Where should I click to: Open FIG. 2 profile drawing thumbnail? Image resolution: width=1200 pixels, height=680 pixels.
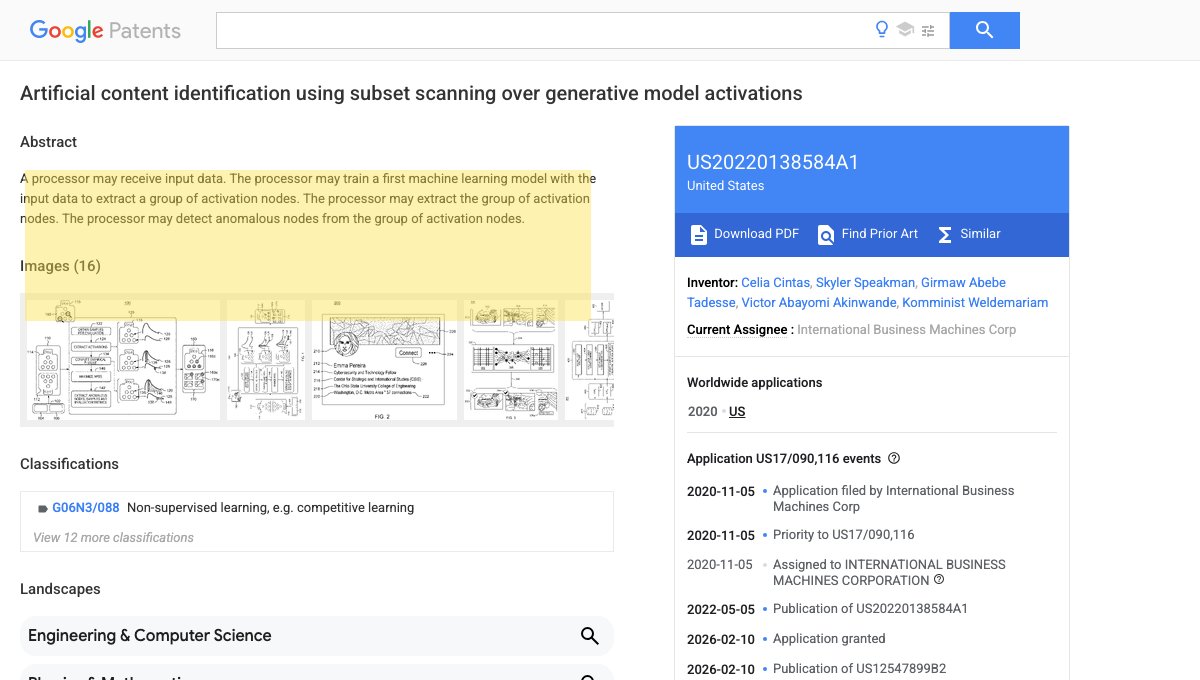click(384, 360)
